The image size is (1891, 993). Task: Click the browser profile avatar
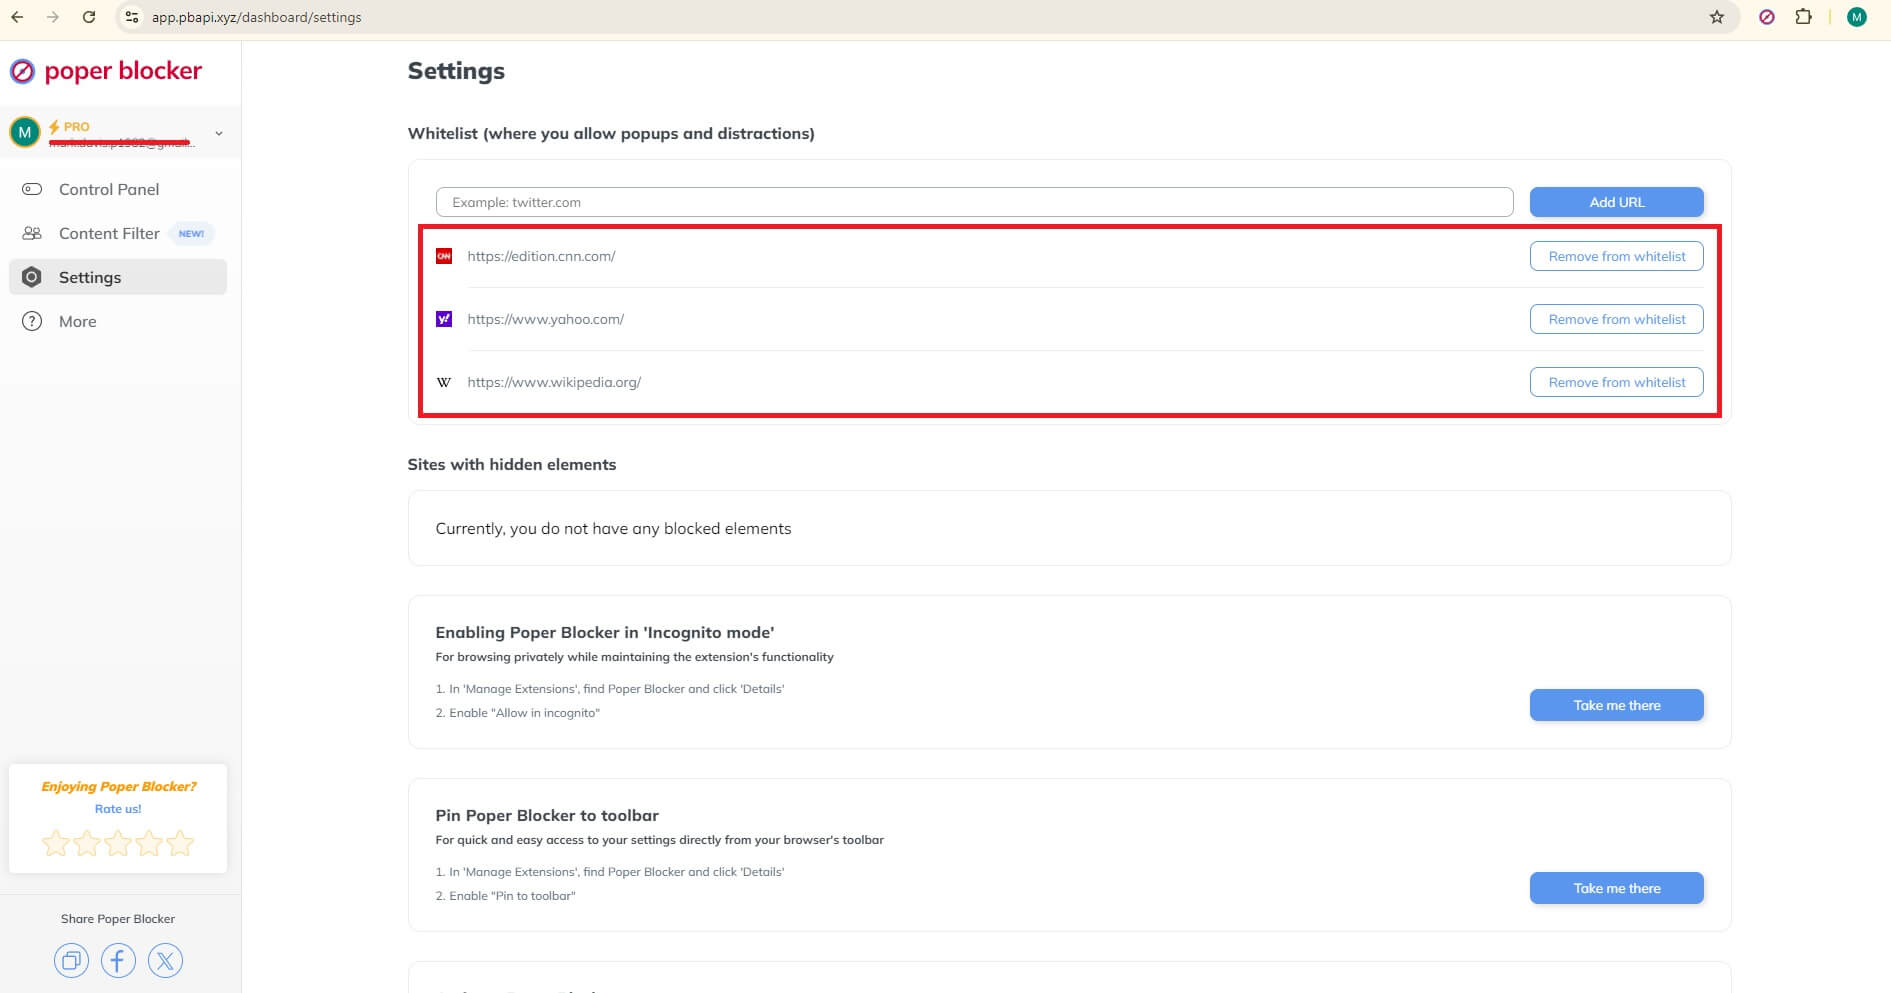(x=1859, y=17)
